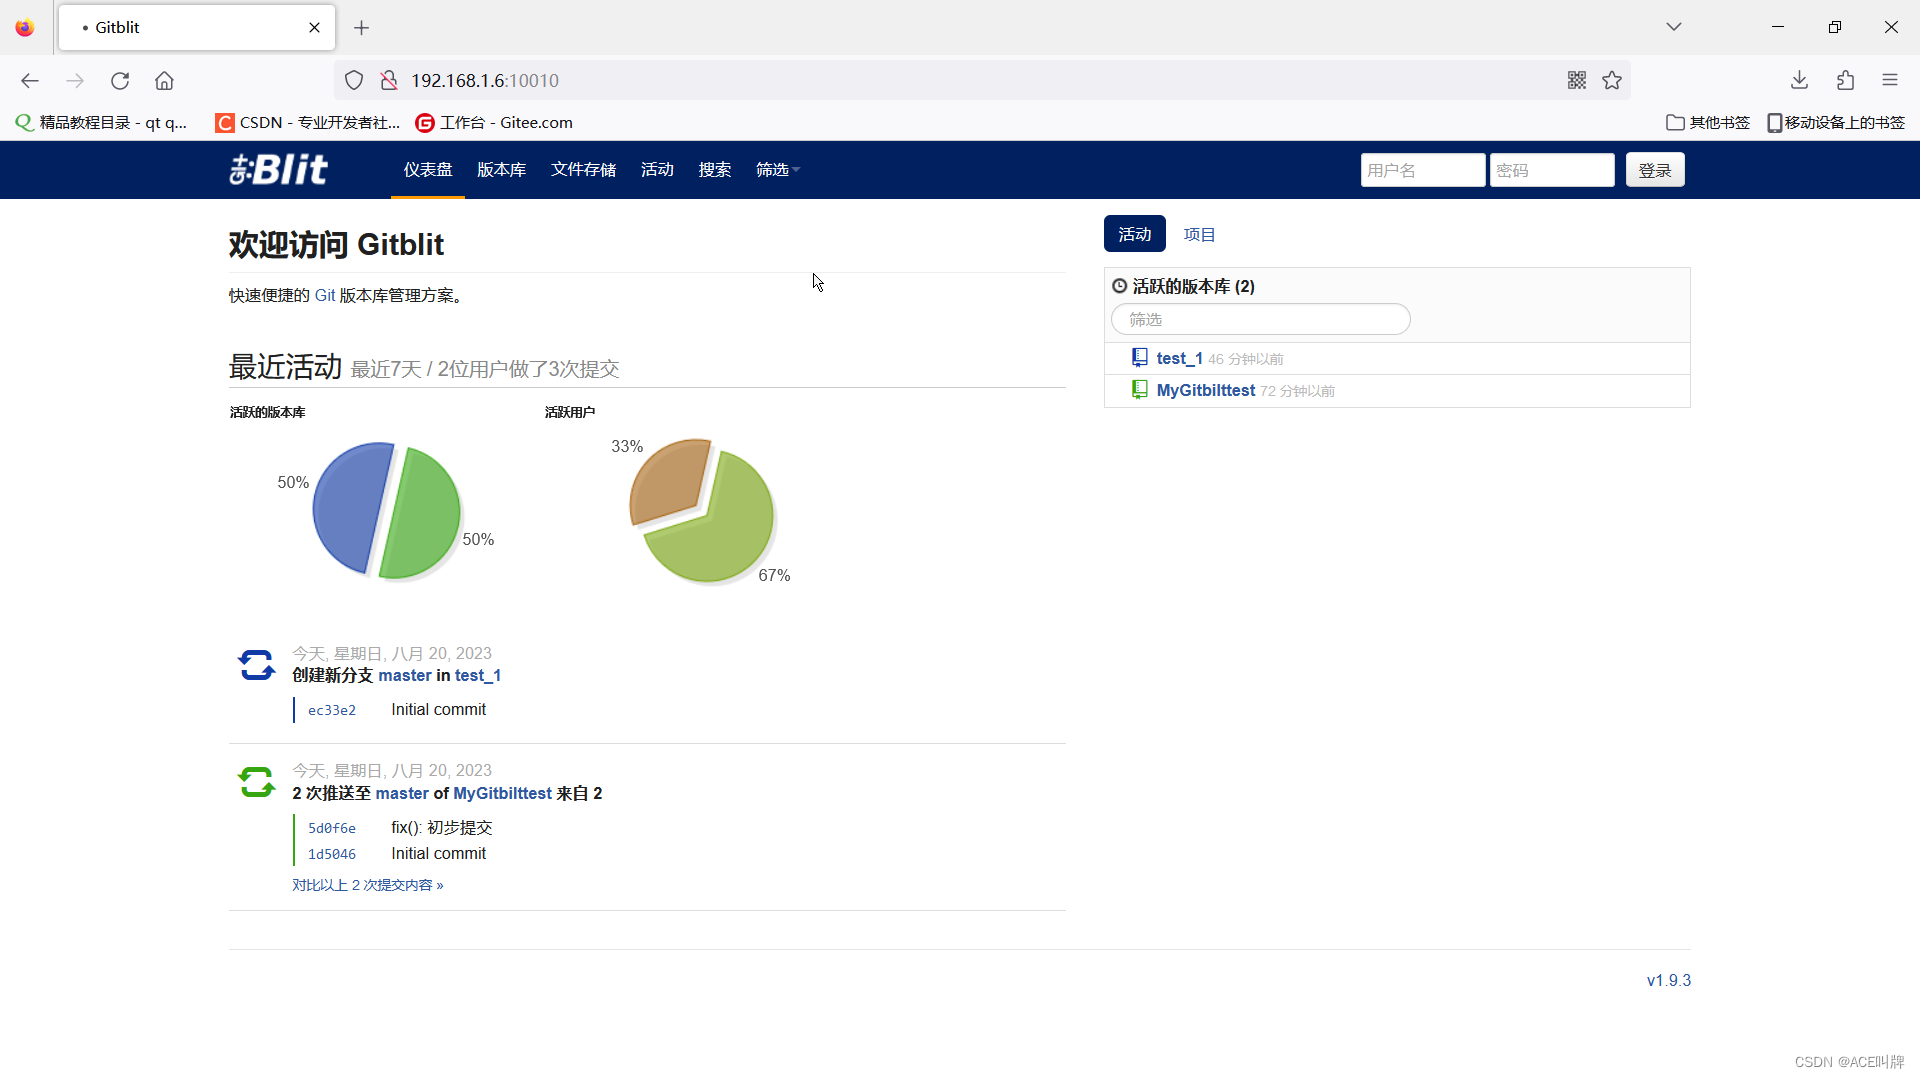
Task: Click the address bar URL 192.168.1.6:10010
Action: tap(485, 81)
